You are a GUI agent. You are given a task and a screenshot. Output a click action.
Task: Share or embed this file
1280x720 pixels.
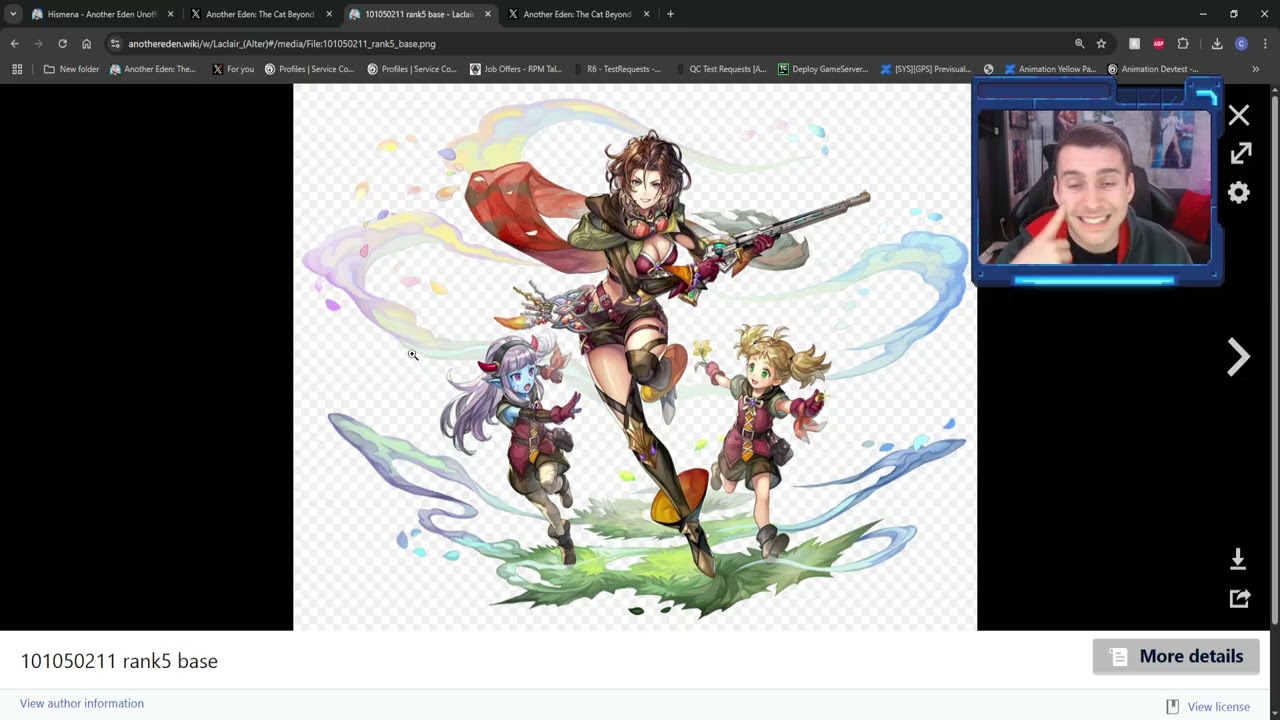coord(1239,599)
